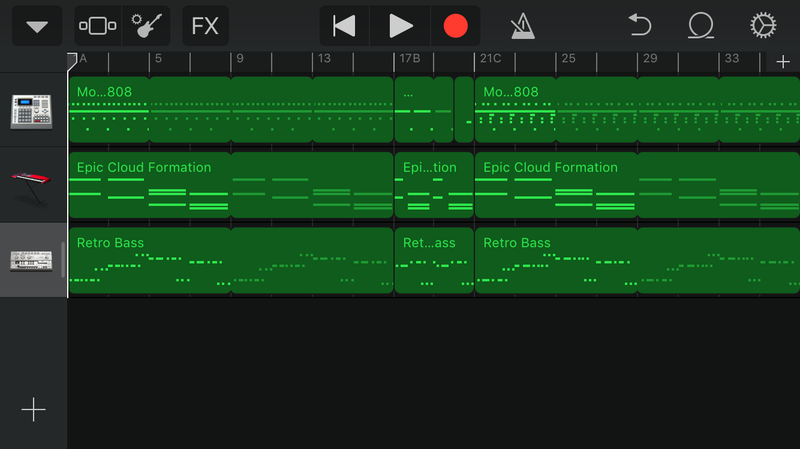Go to beginning of the song
The width and height of the screenshot is (800, 449).
click(344, 26)
